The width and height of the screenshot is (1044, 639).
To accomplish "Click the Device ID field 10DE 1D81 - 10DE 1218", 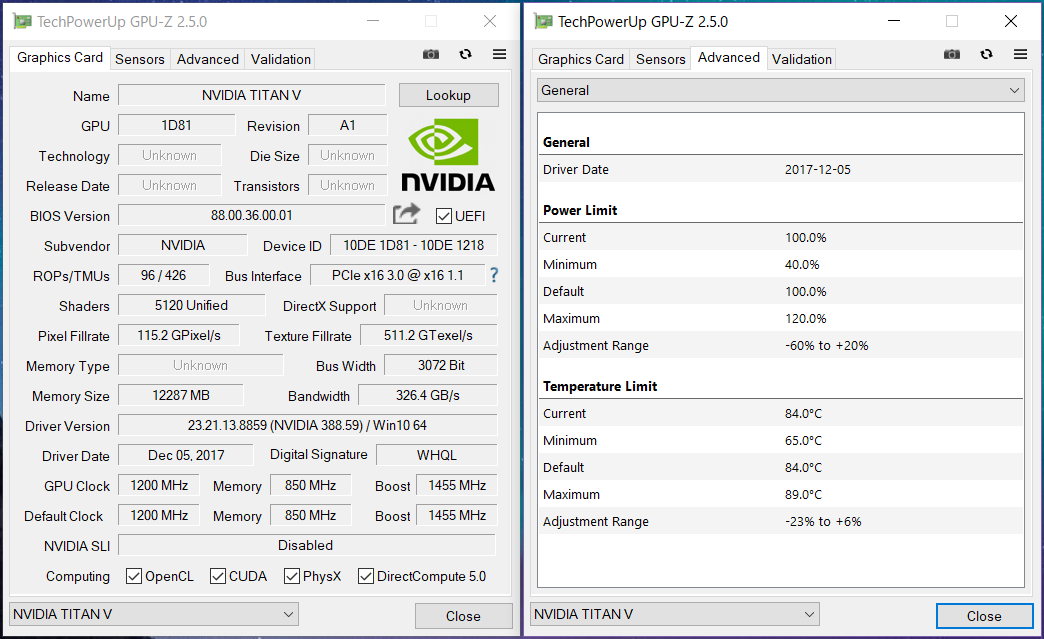I will point(413,246).
